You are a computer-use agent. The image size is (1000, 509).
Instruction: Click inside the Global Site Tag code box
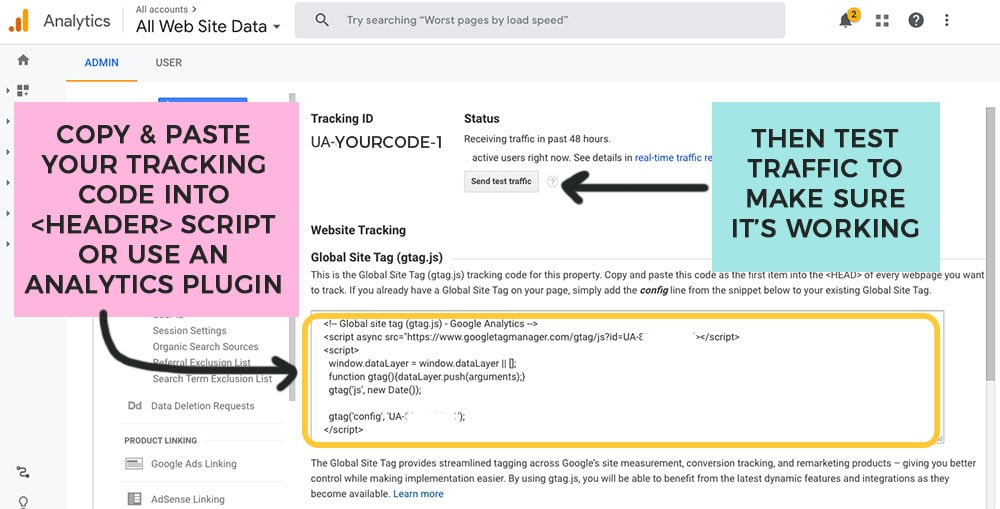(x=627, y=378)
